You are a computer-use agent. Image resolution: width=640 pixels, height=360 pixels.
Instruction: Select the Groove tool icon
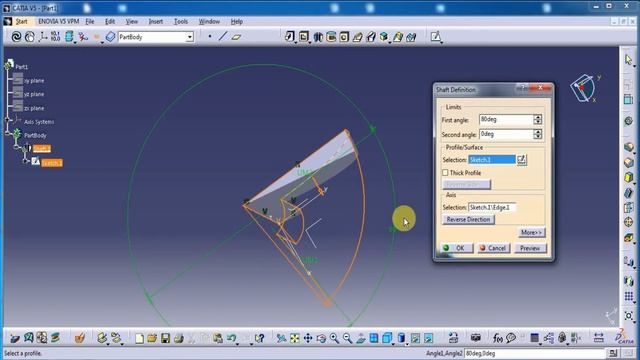coord(331,37)
